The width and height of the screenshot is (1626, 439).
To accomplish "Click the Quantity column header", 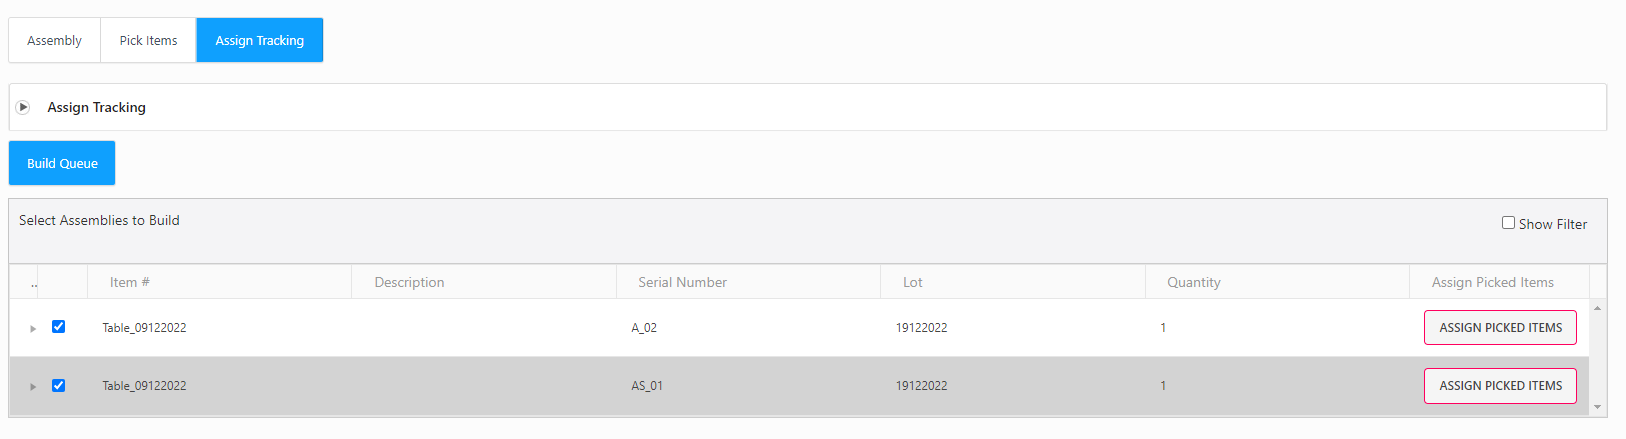I will click(x=1193, y=283).
